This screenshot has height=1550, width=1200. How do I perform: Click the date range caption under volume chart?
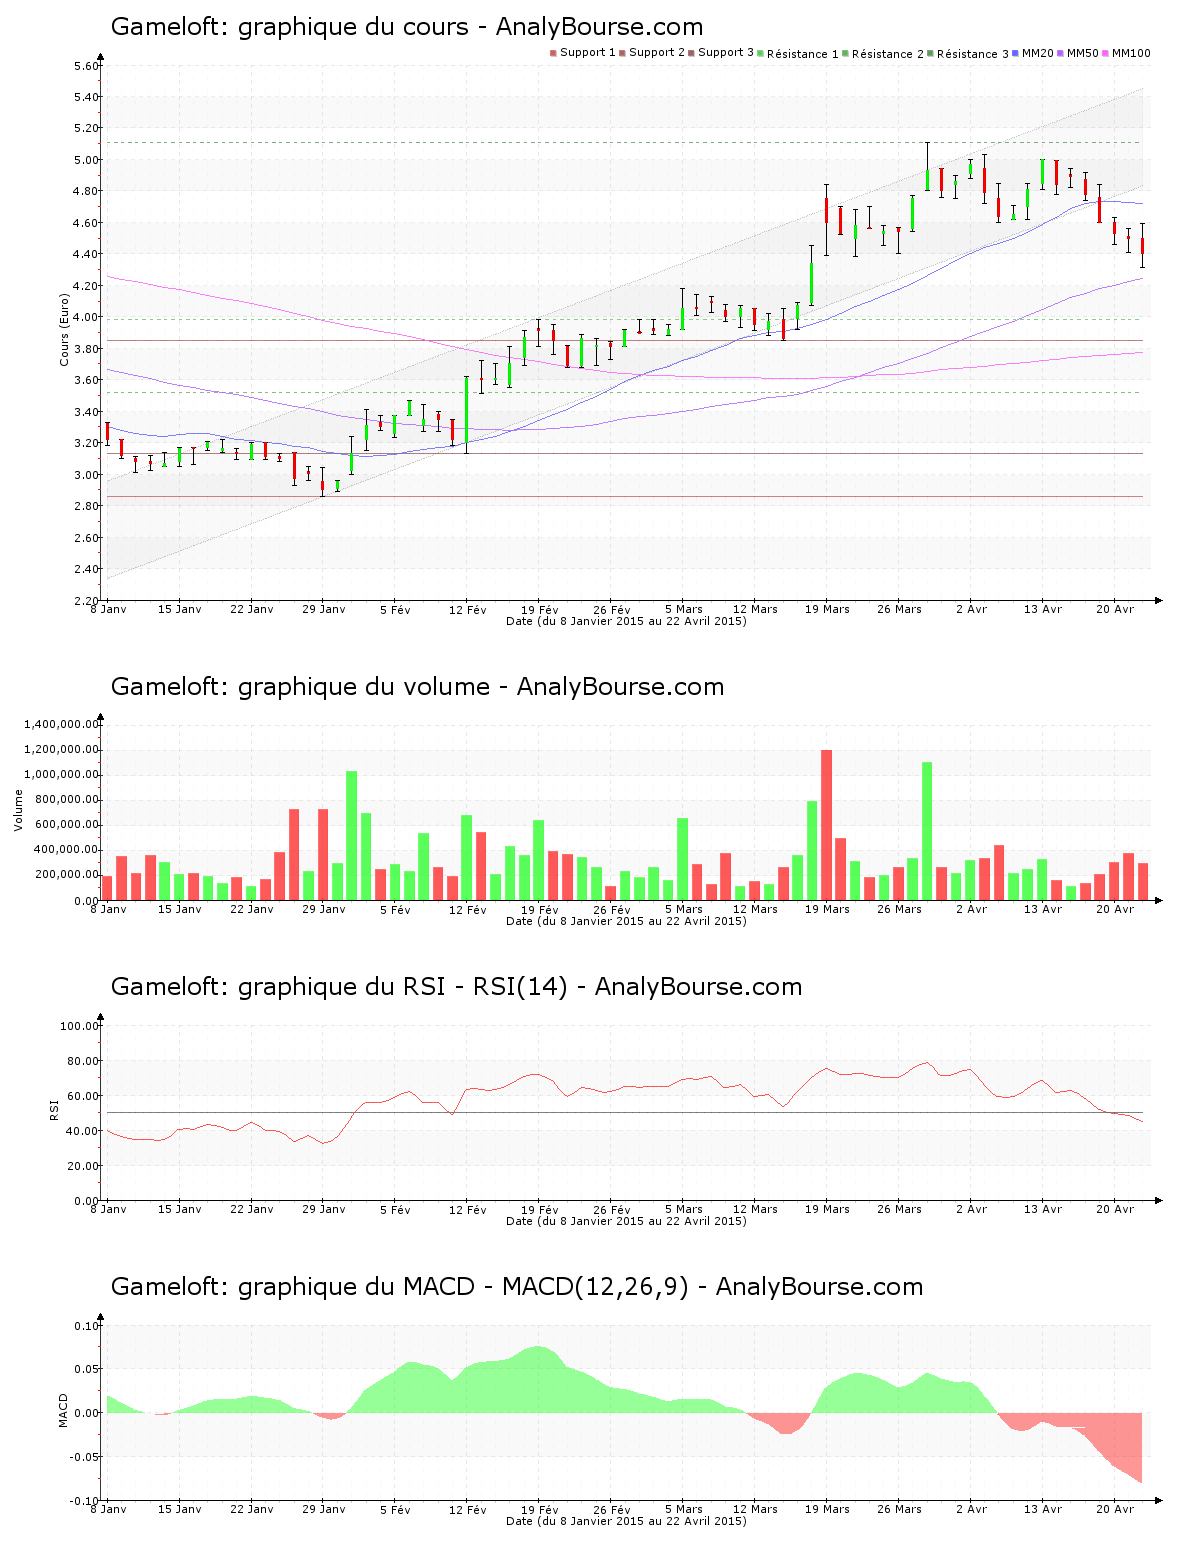point(626,921)
